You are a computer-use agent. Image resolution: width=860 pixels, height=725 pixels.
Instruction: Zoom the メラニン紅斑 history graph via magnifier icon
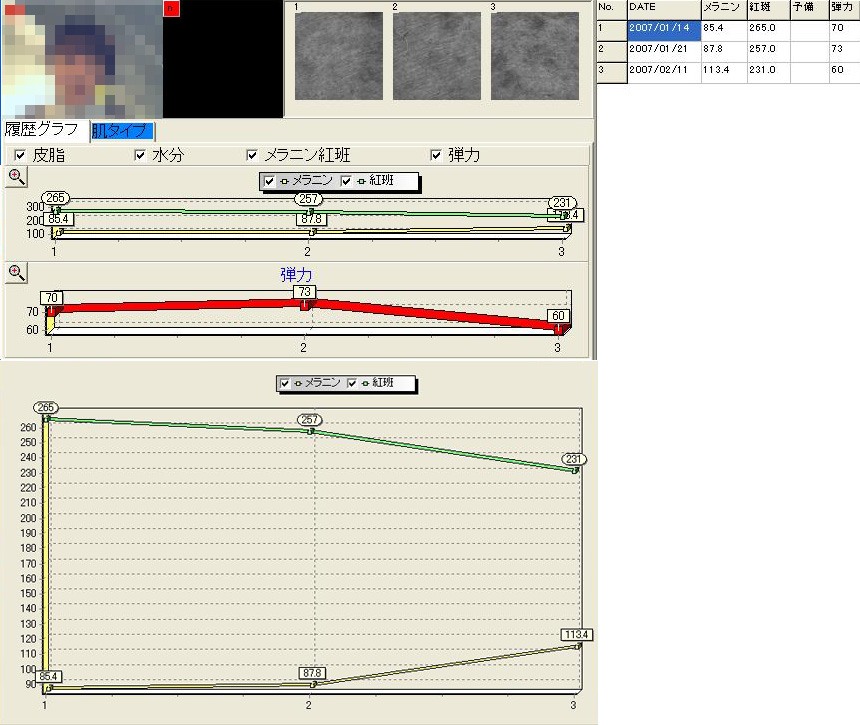16,177
